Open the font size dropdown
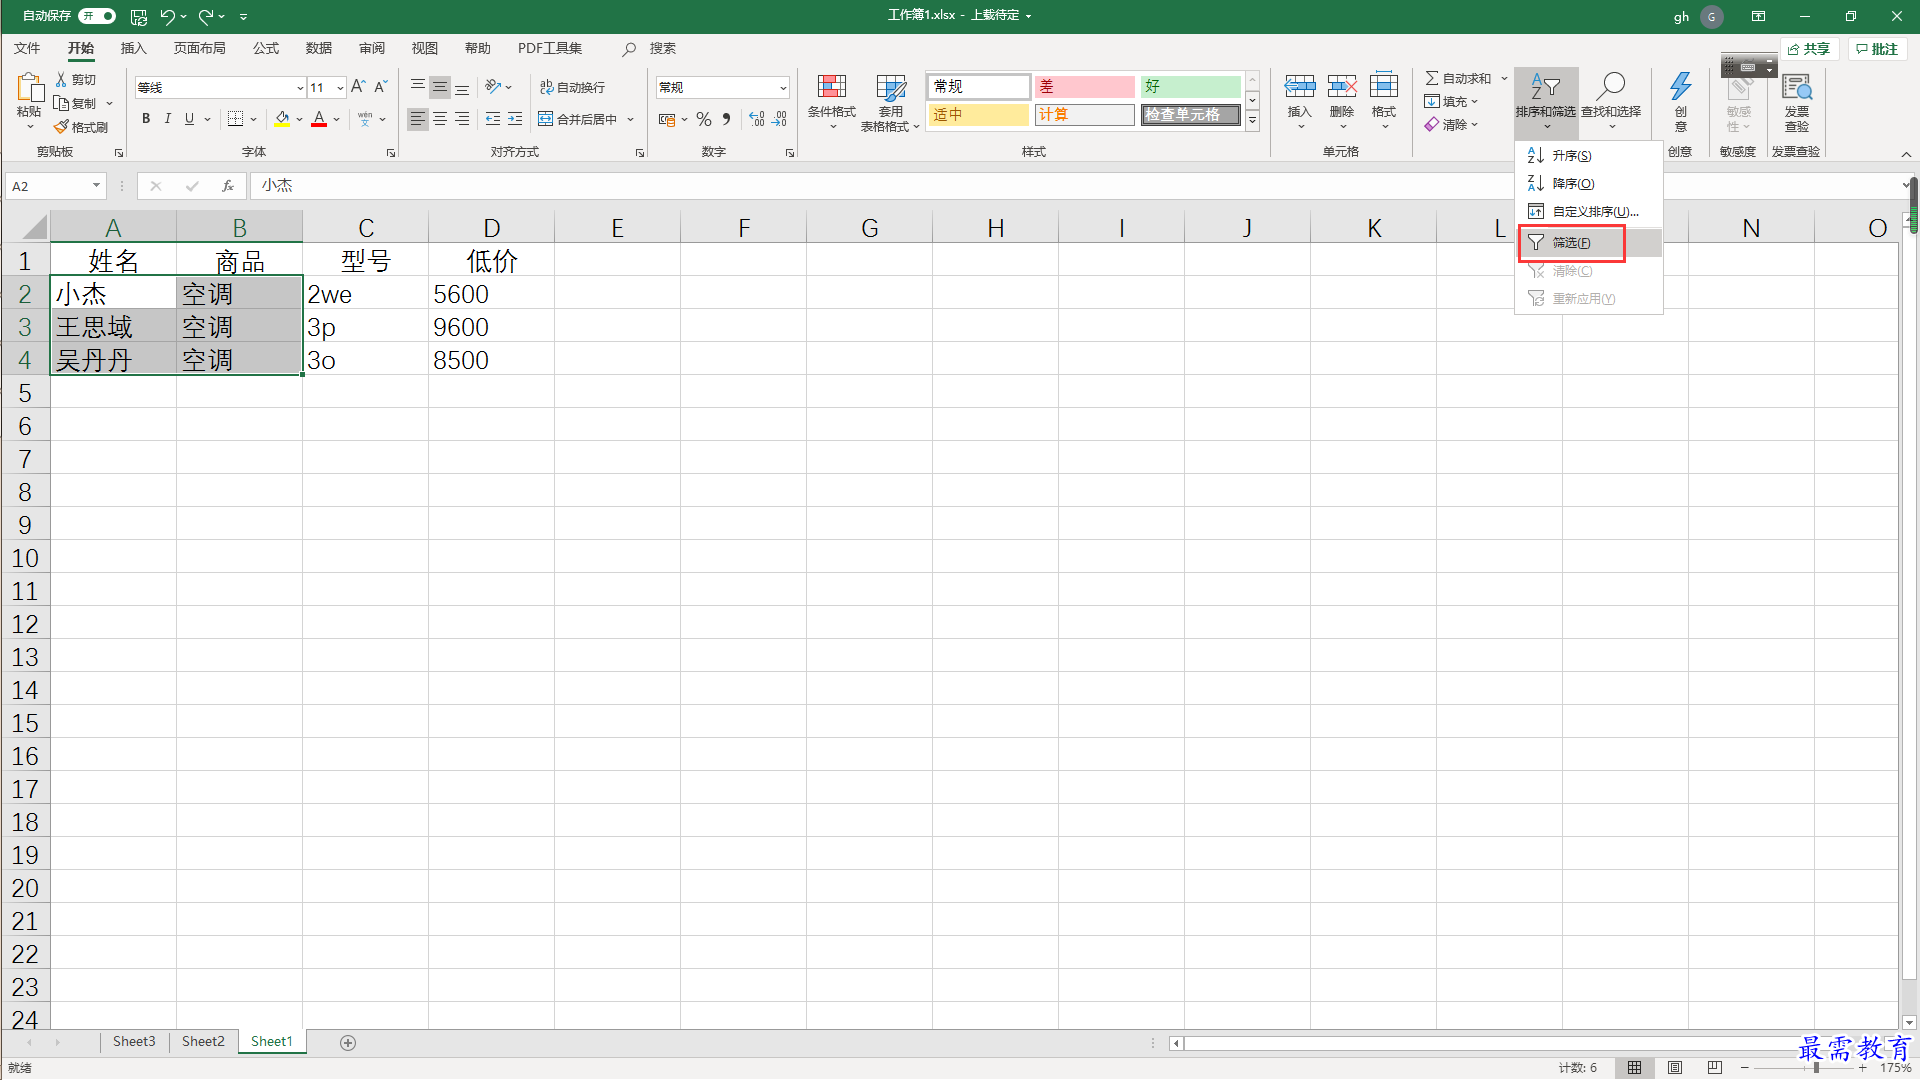The width and height of the screenshot is (1920, 1080). coord(340,88)
